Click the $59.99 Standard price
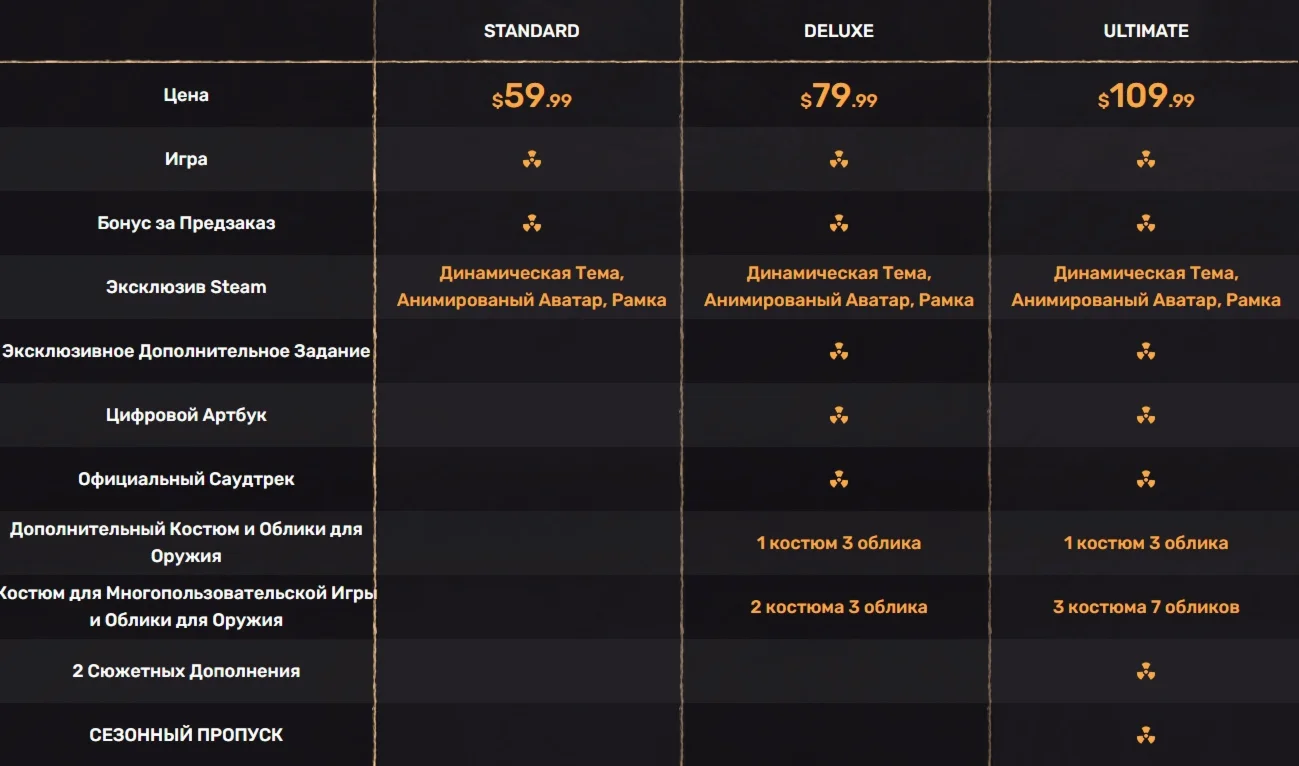Viewport: 1299px width, 766px height. (x=532, y=96)
